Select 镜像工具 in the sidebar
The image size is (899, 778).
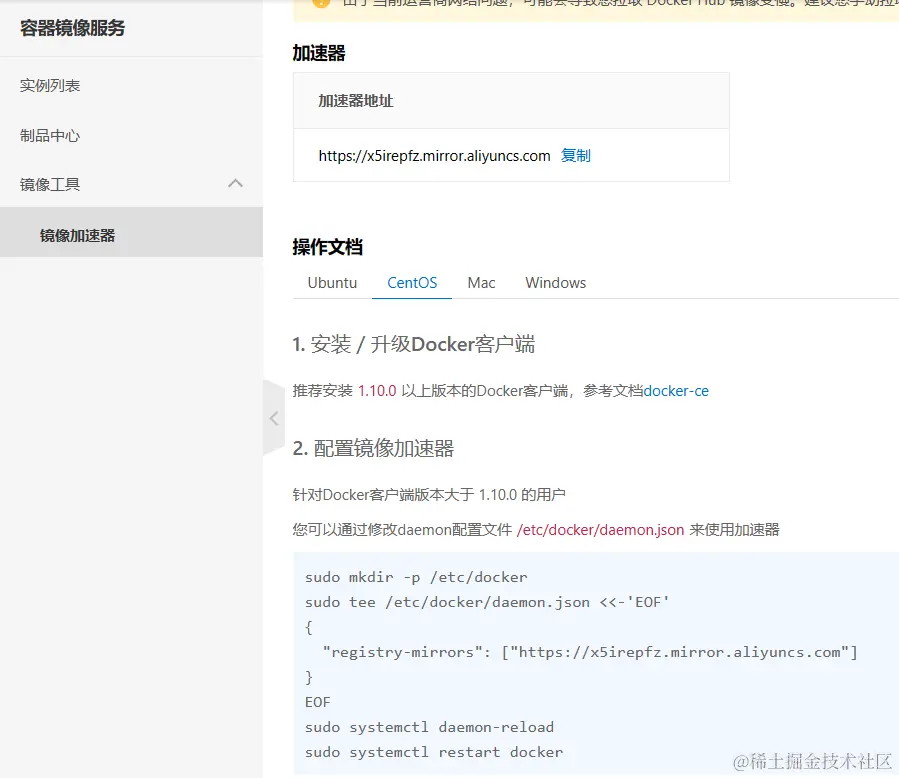tap(131, 184)
